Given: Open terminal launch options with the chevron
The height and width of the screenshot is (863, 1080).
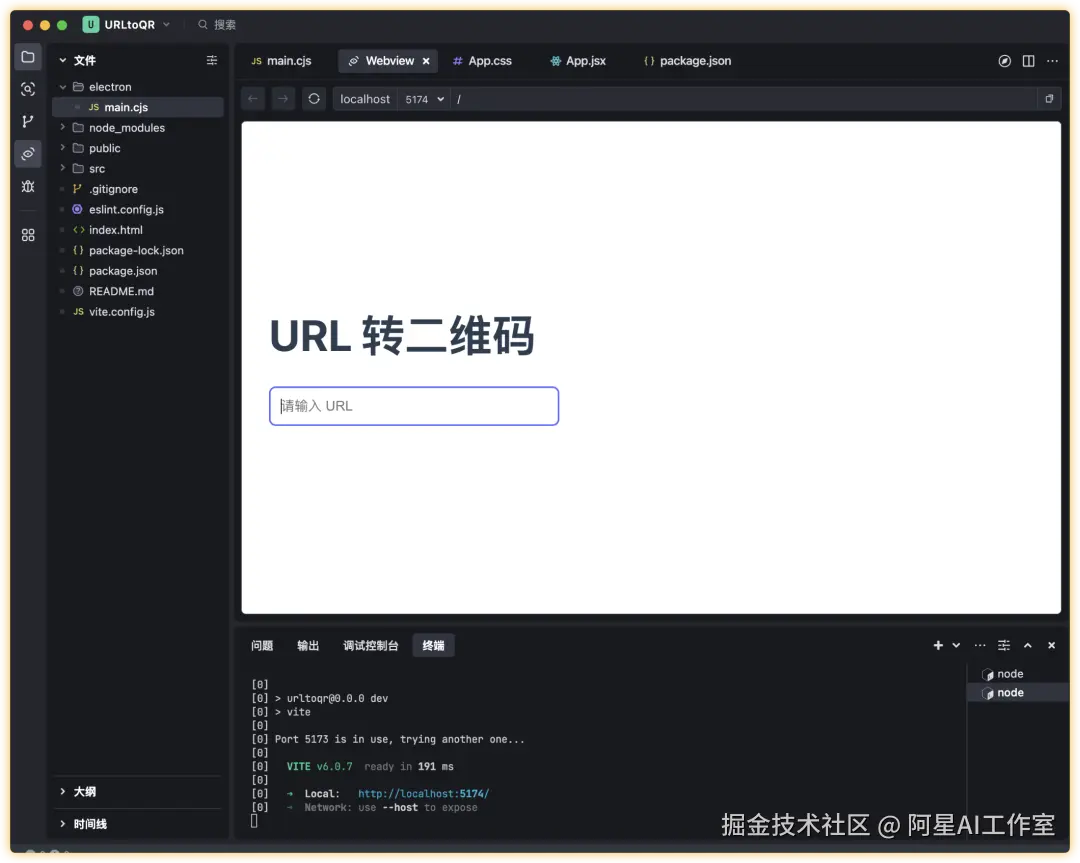Looking at the screenshot, I should [954, 645].
